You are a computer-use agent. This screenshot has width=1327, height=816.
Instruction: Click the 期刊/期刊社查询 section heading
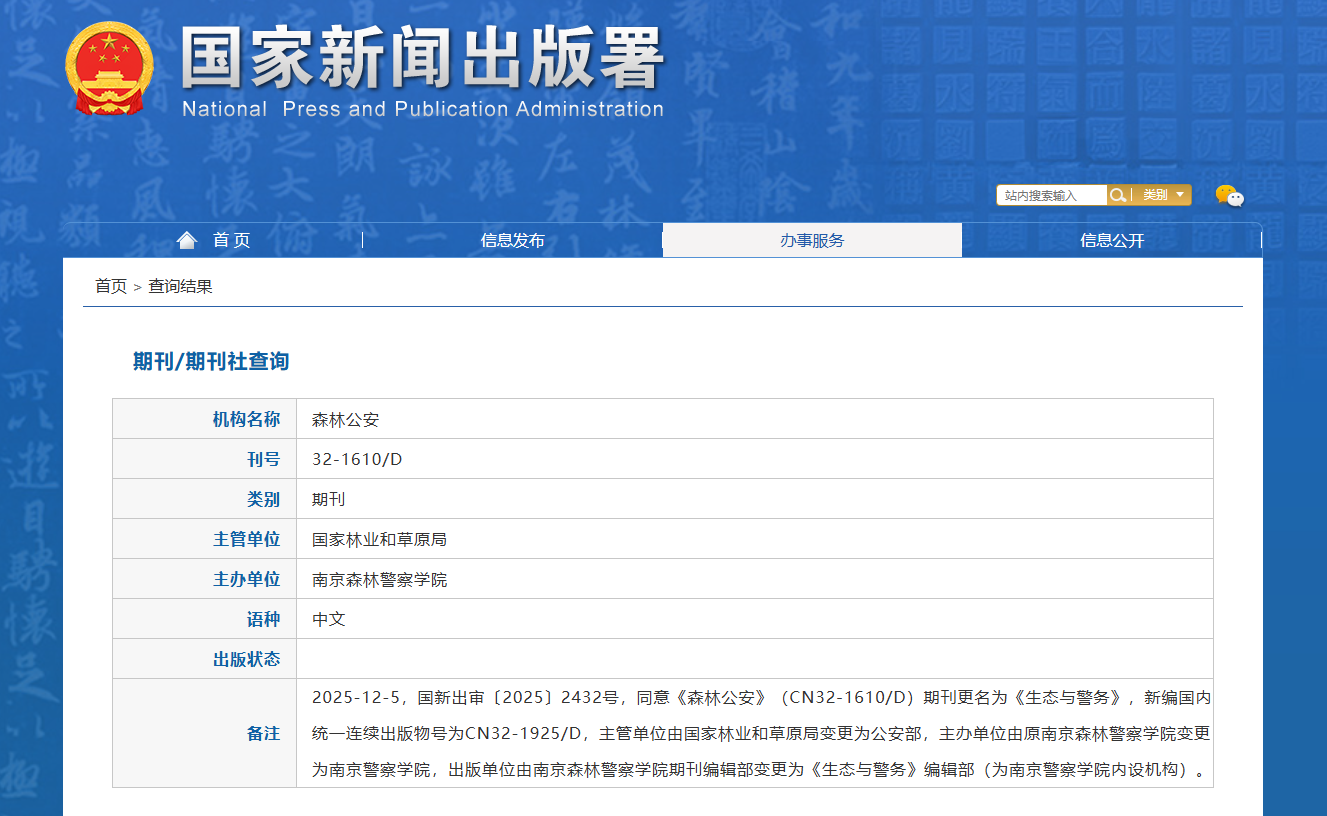[211, 362]
